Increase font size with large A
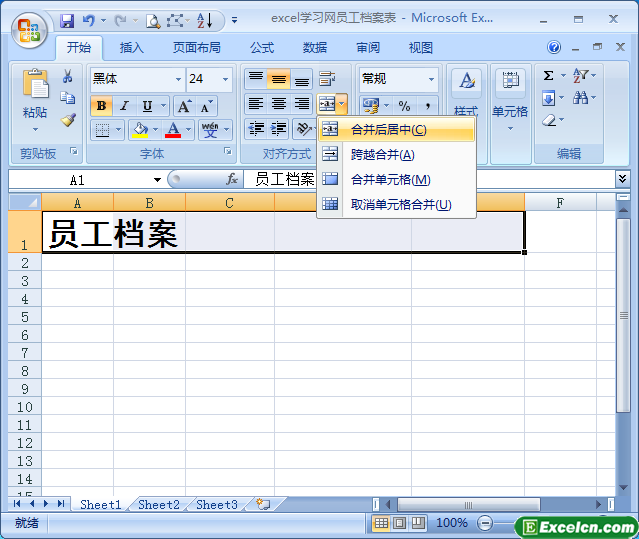Screen dimensions: 639x539 (x=184, y=106)
